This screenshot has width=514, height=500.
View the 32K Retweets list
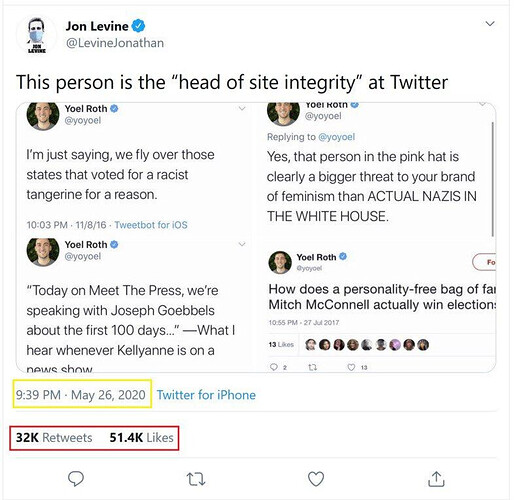[54, 437]
